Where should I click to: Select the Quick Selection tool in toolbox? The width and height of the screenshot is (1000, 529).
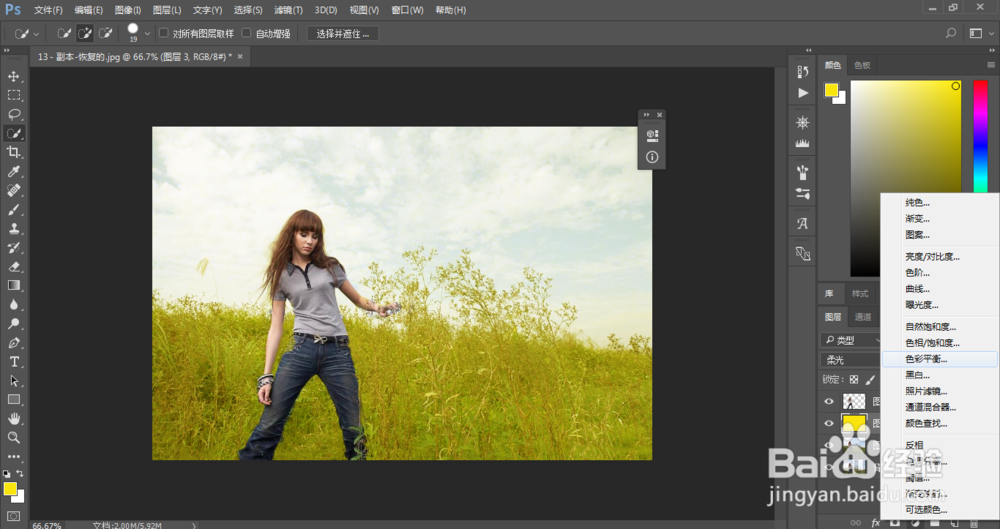pyautogui.click(x=13, y=133)
